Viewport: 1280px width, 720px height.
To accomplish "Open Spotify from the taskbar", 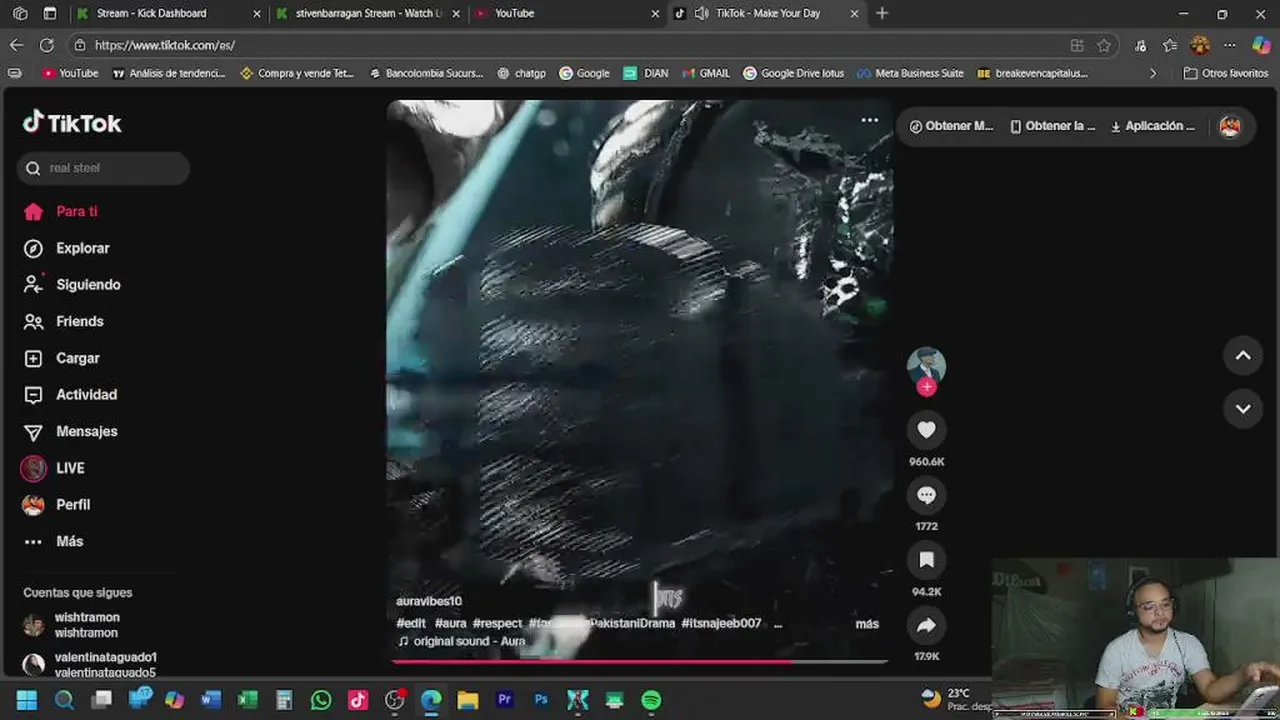I will (651, 700).
